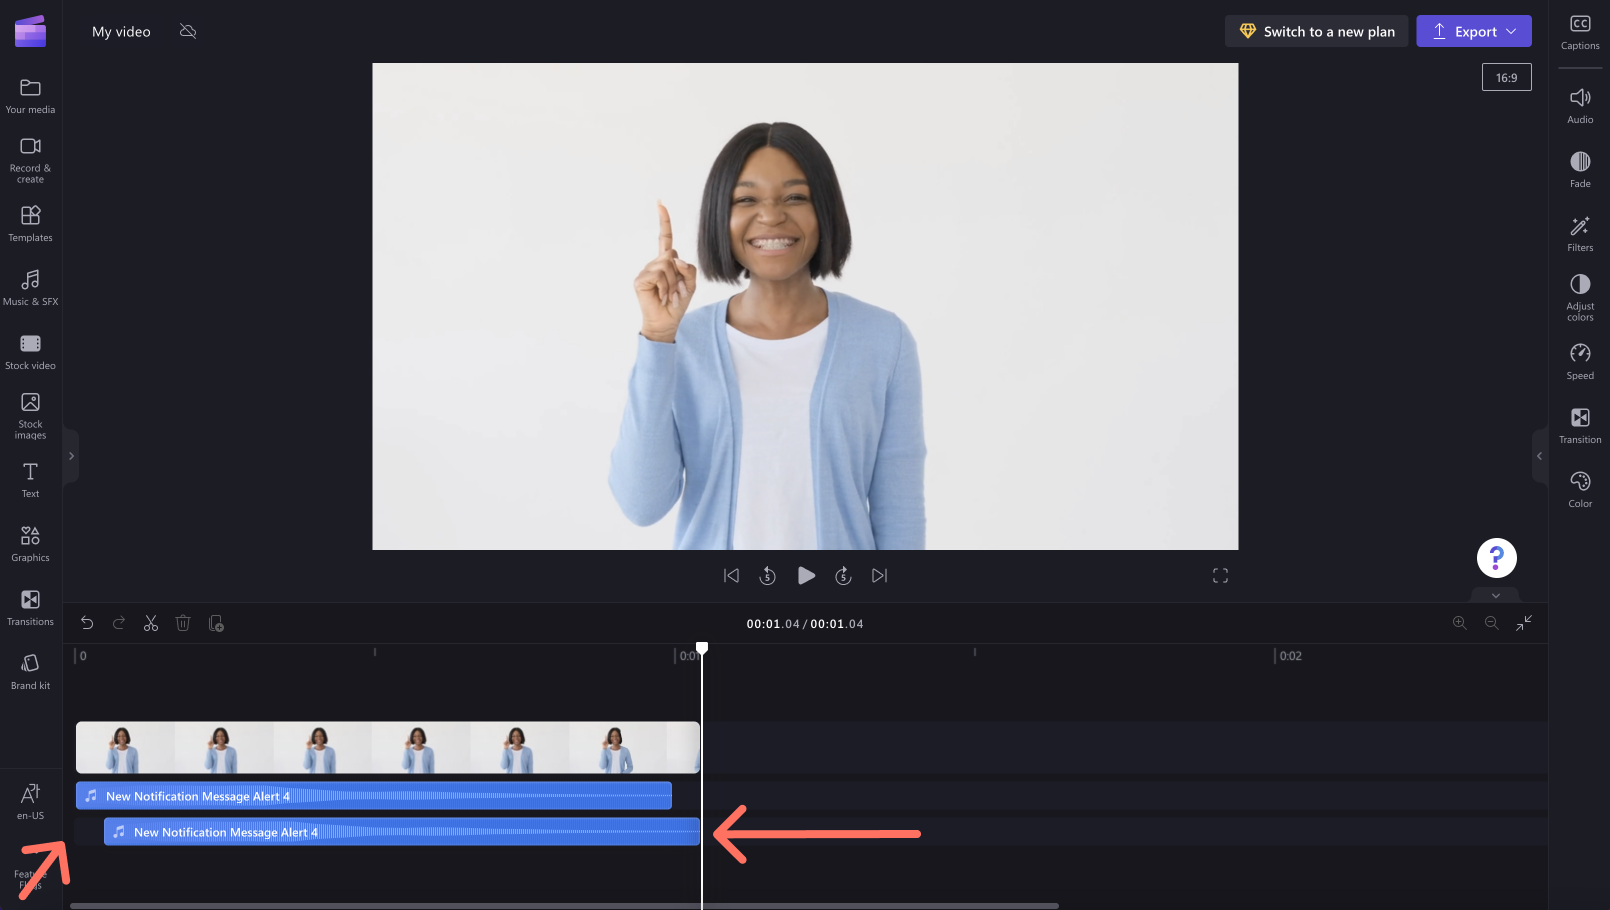
Task: Open the Filters panel
Action: 1580,232
